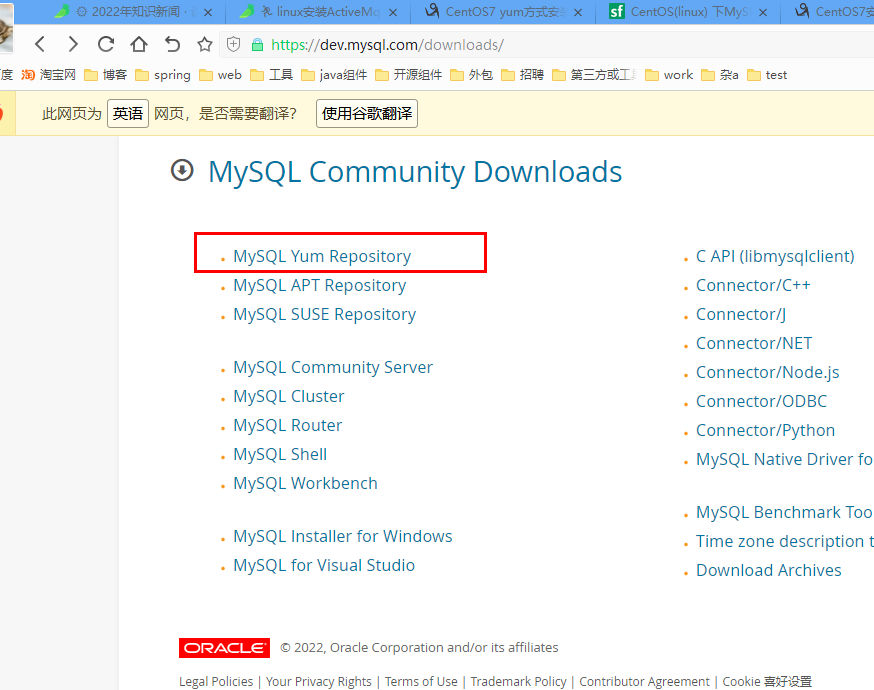Close the CentOS(linux) 下MySQL tab
Viewport: 874px width, 690px height.
[763, 12]
